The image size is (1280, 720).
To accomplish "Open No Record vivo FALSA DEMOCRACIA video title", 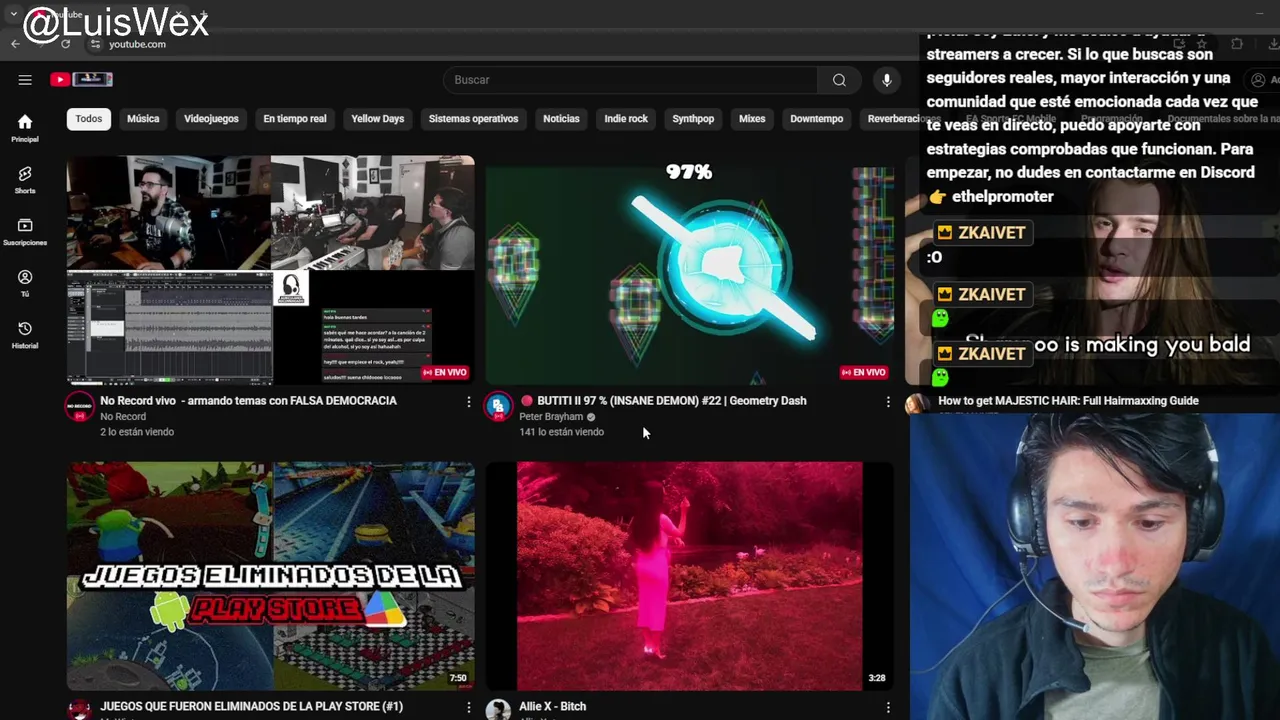I will (x=248, y=401).
